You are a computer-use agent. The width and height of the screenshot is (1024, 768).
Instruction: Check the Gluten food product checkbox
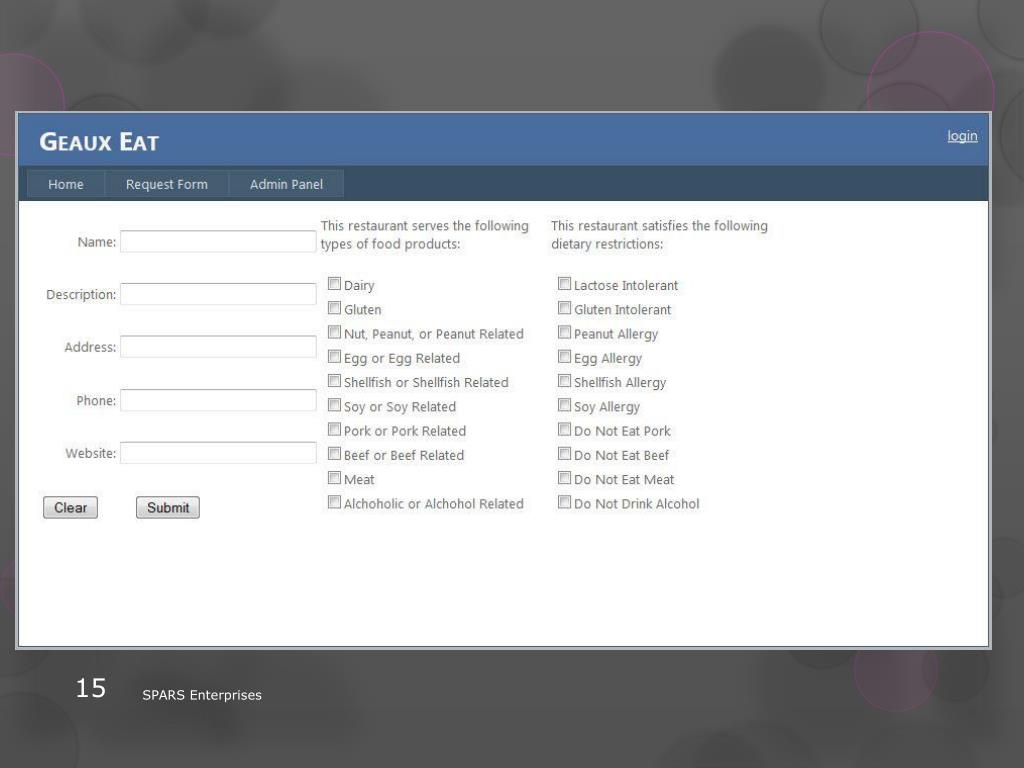pos(334,308)
